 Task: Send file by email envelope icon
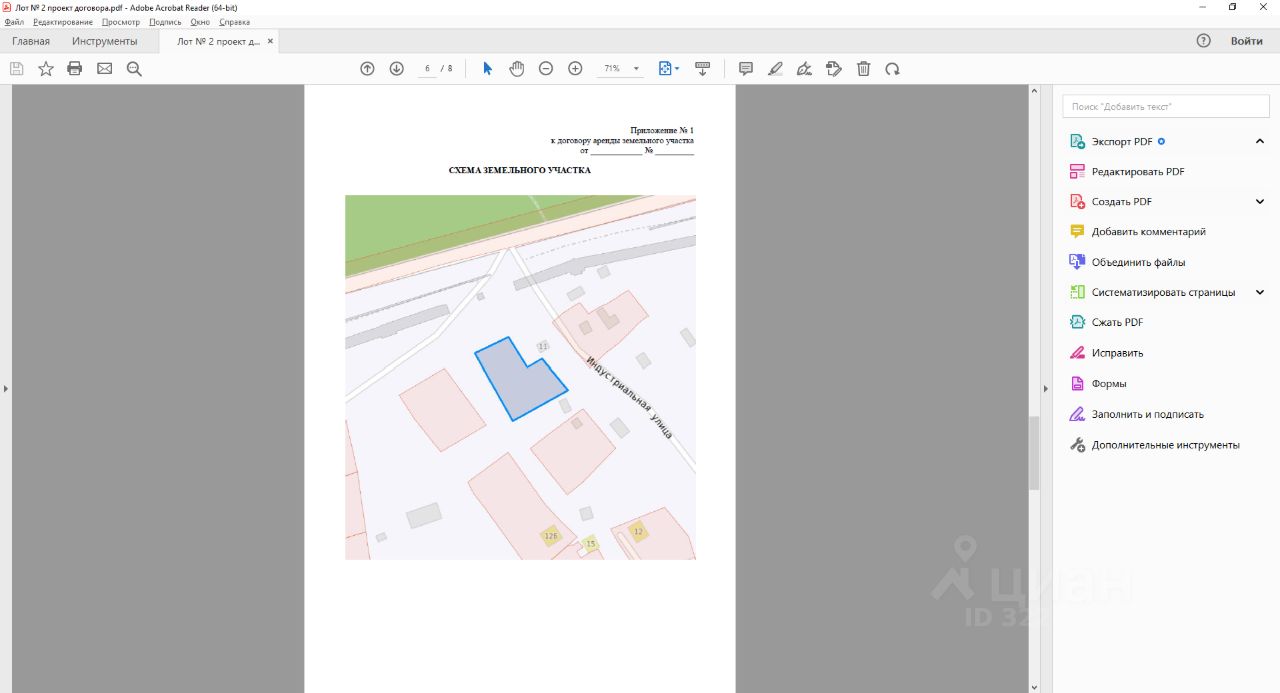tap(104, 69)
